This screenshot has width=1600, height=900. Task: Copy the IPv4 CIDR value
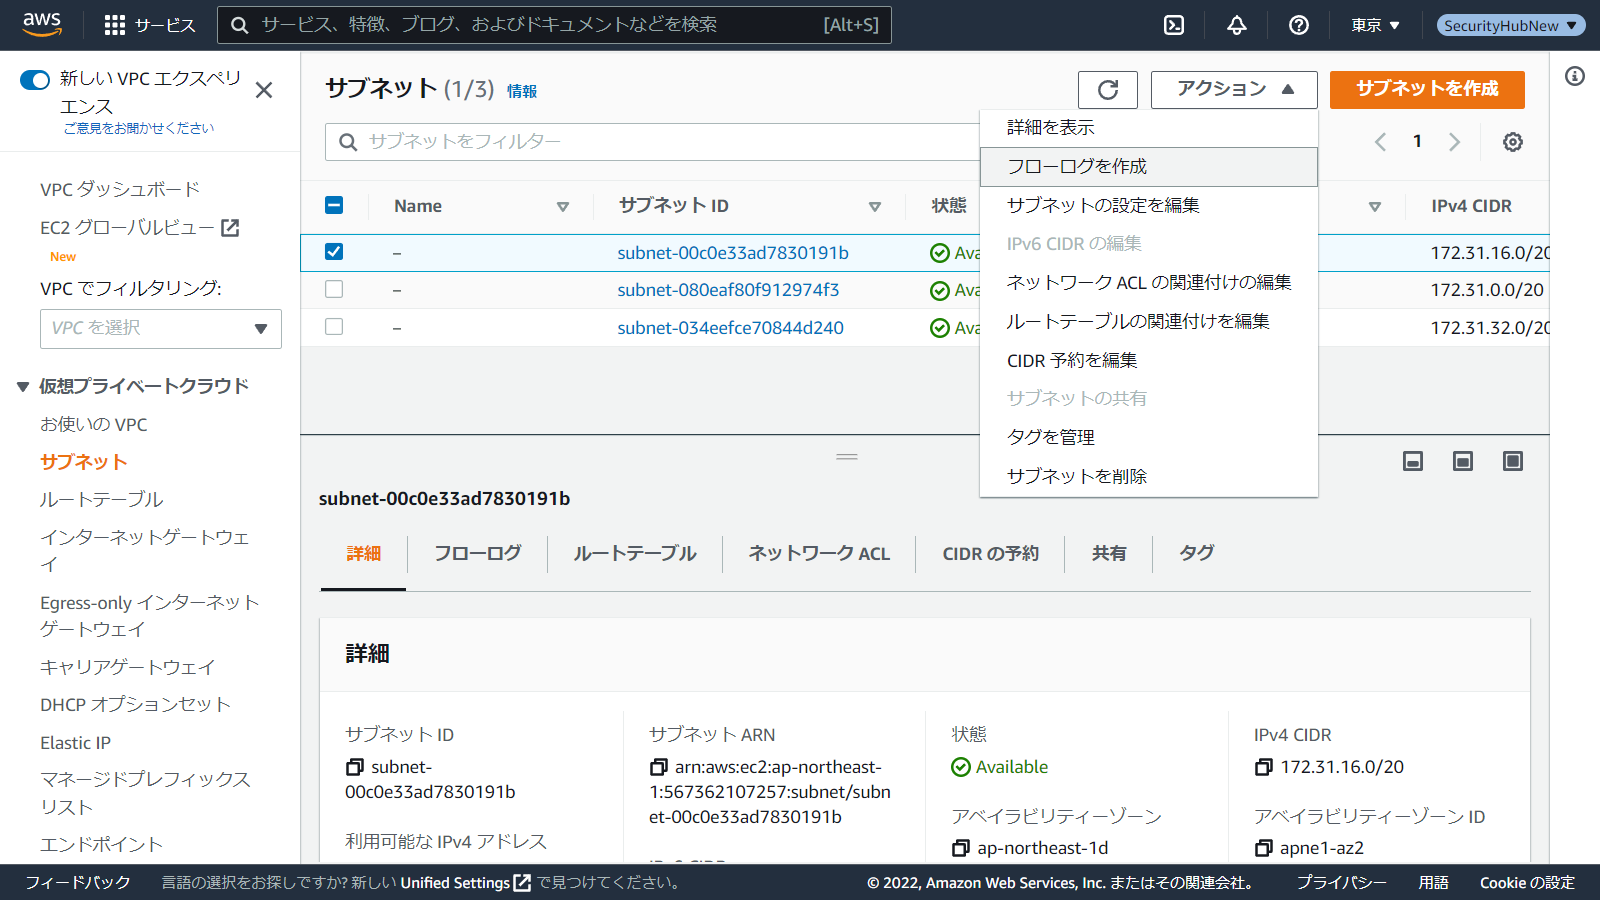(x=1264, y=767)
